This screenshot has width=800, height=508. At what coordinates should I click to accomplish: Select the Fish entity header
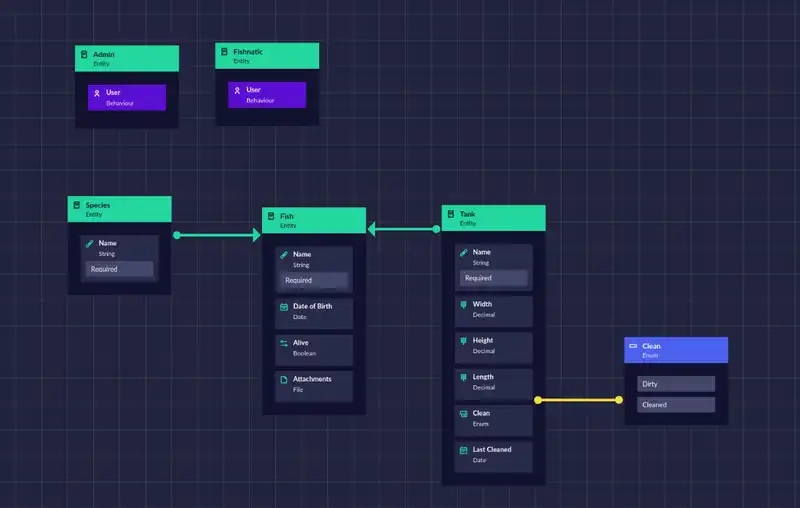tap(313, 220)
